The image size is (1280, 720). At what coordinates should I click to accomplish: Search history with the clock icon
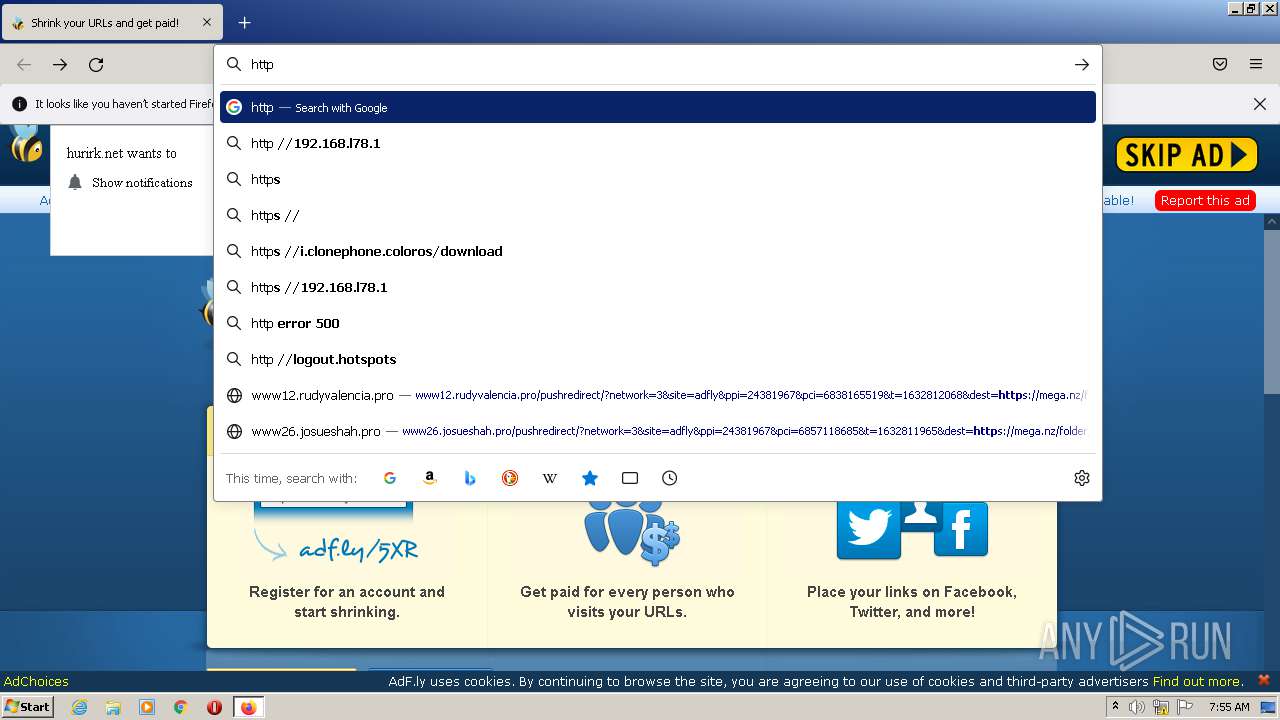[x=670, y=478]
